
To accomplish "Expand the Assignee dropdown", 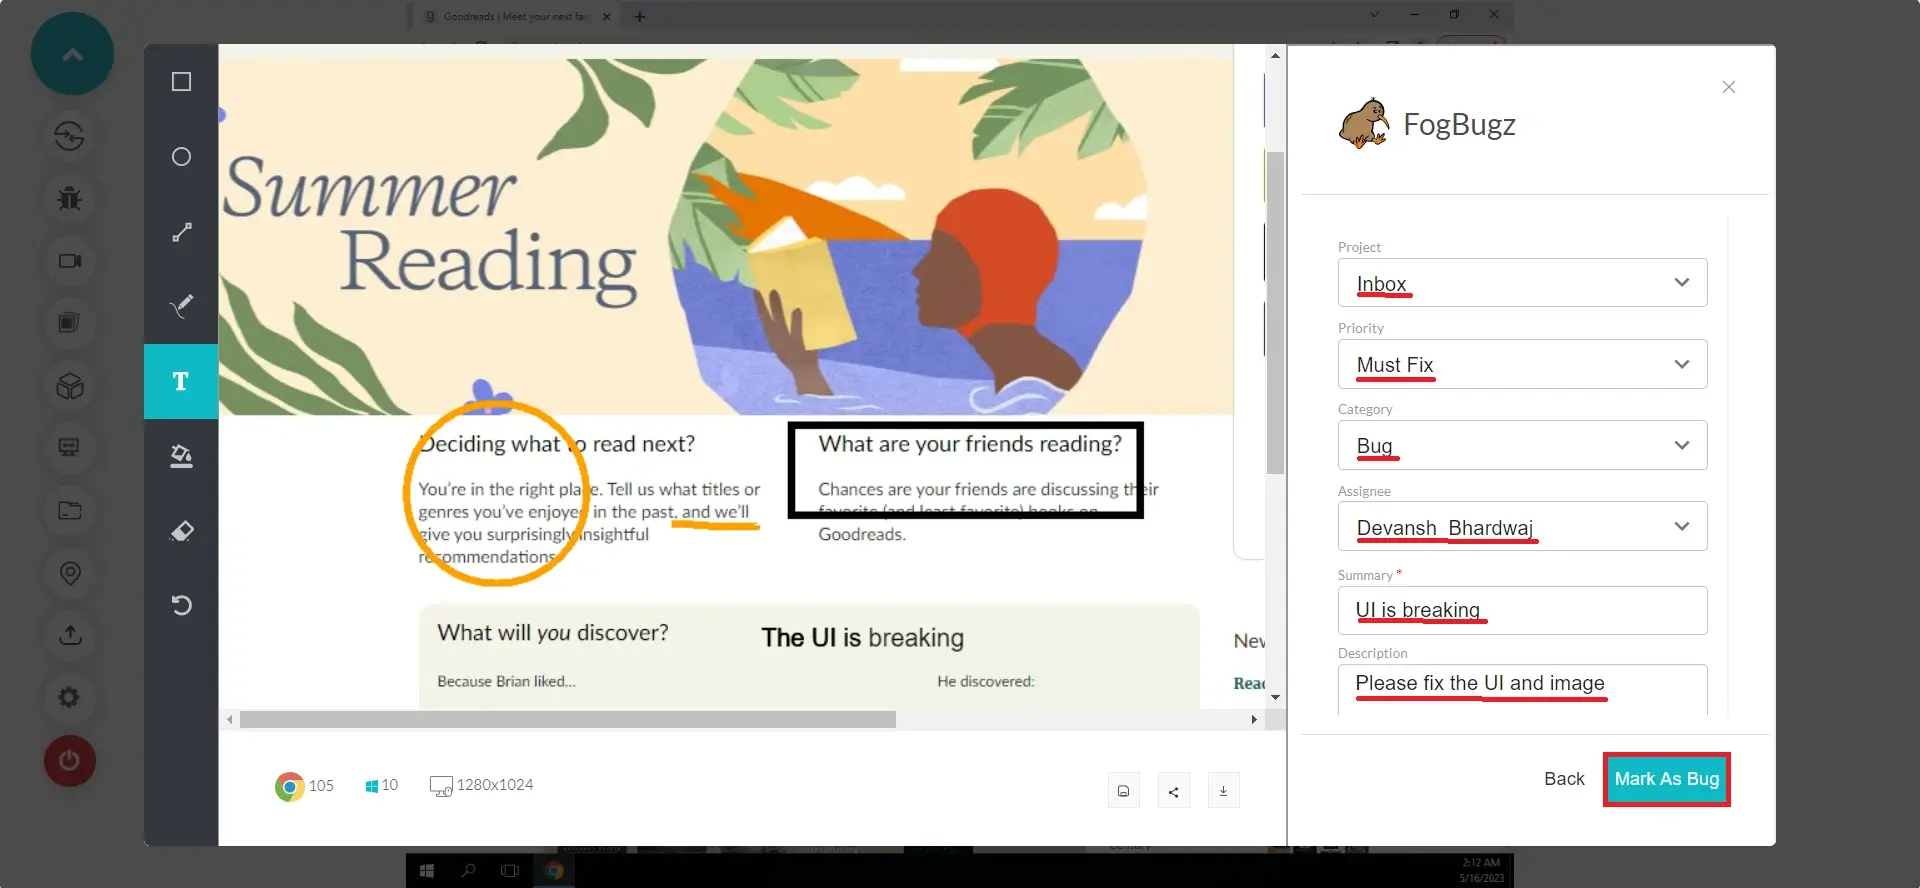I will click(x=1521, y=527).
